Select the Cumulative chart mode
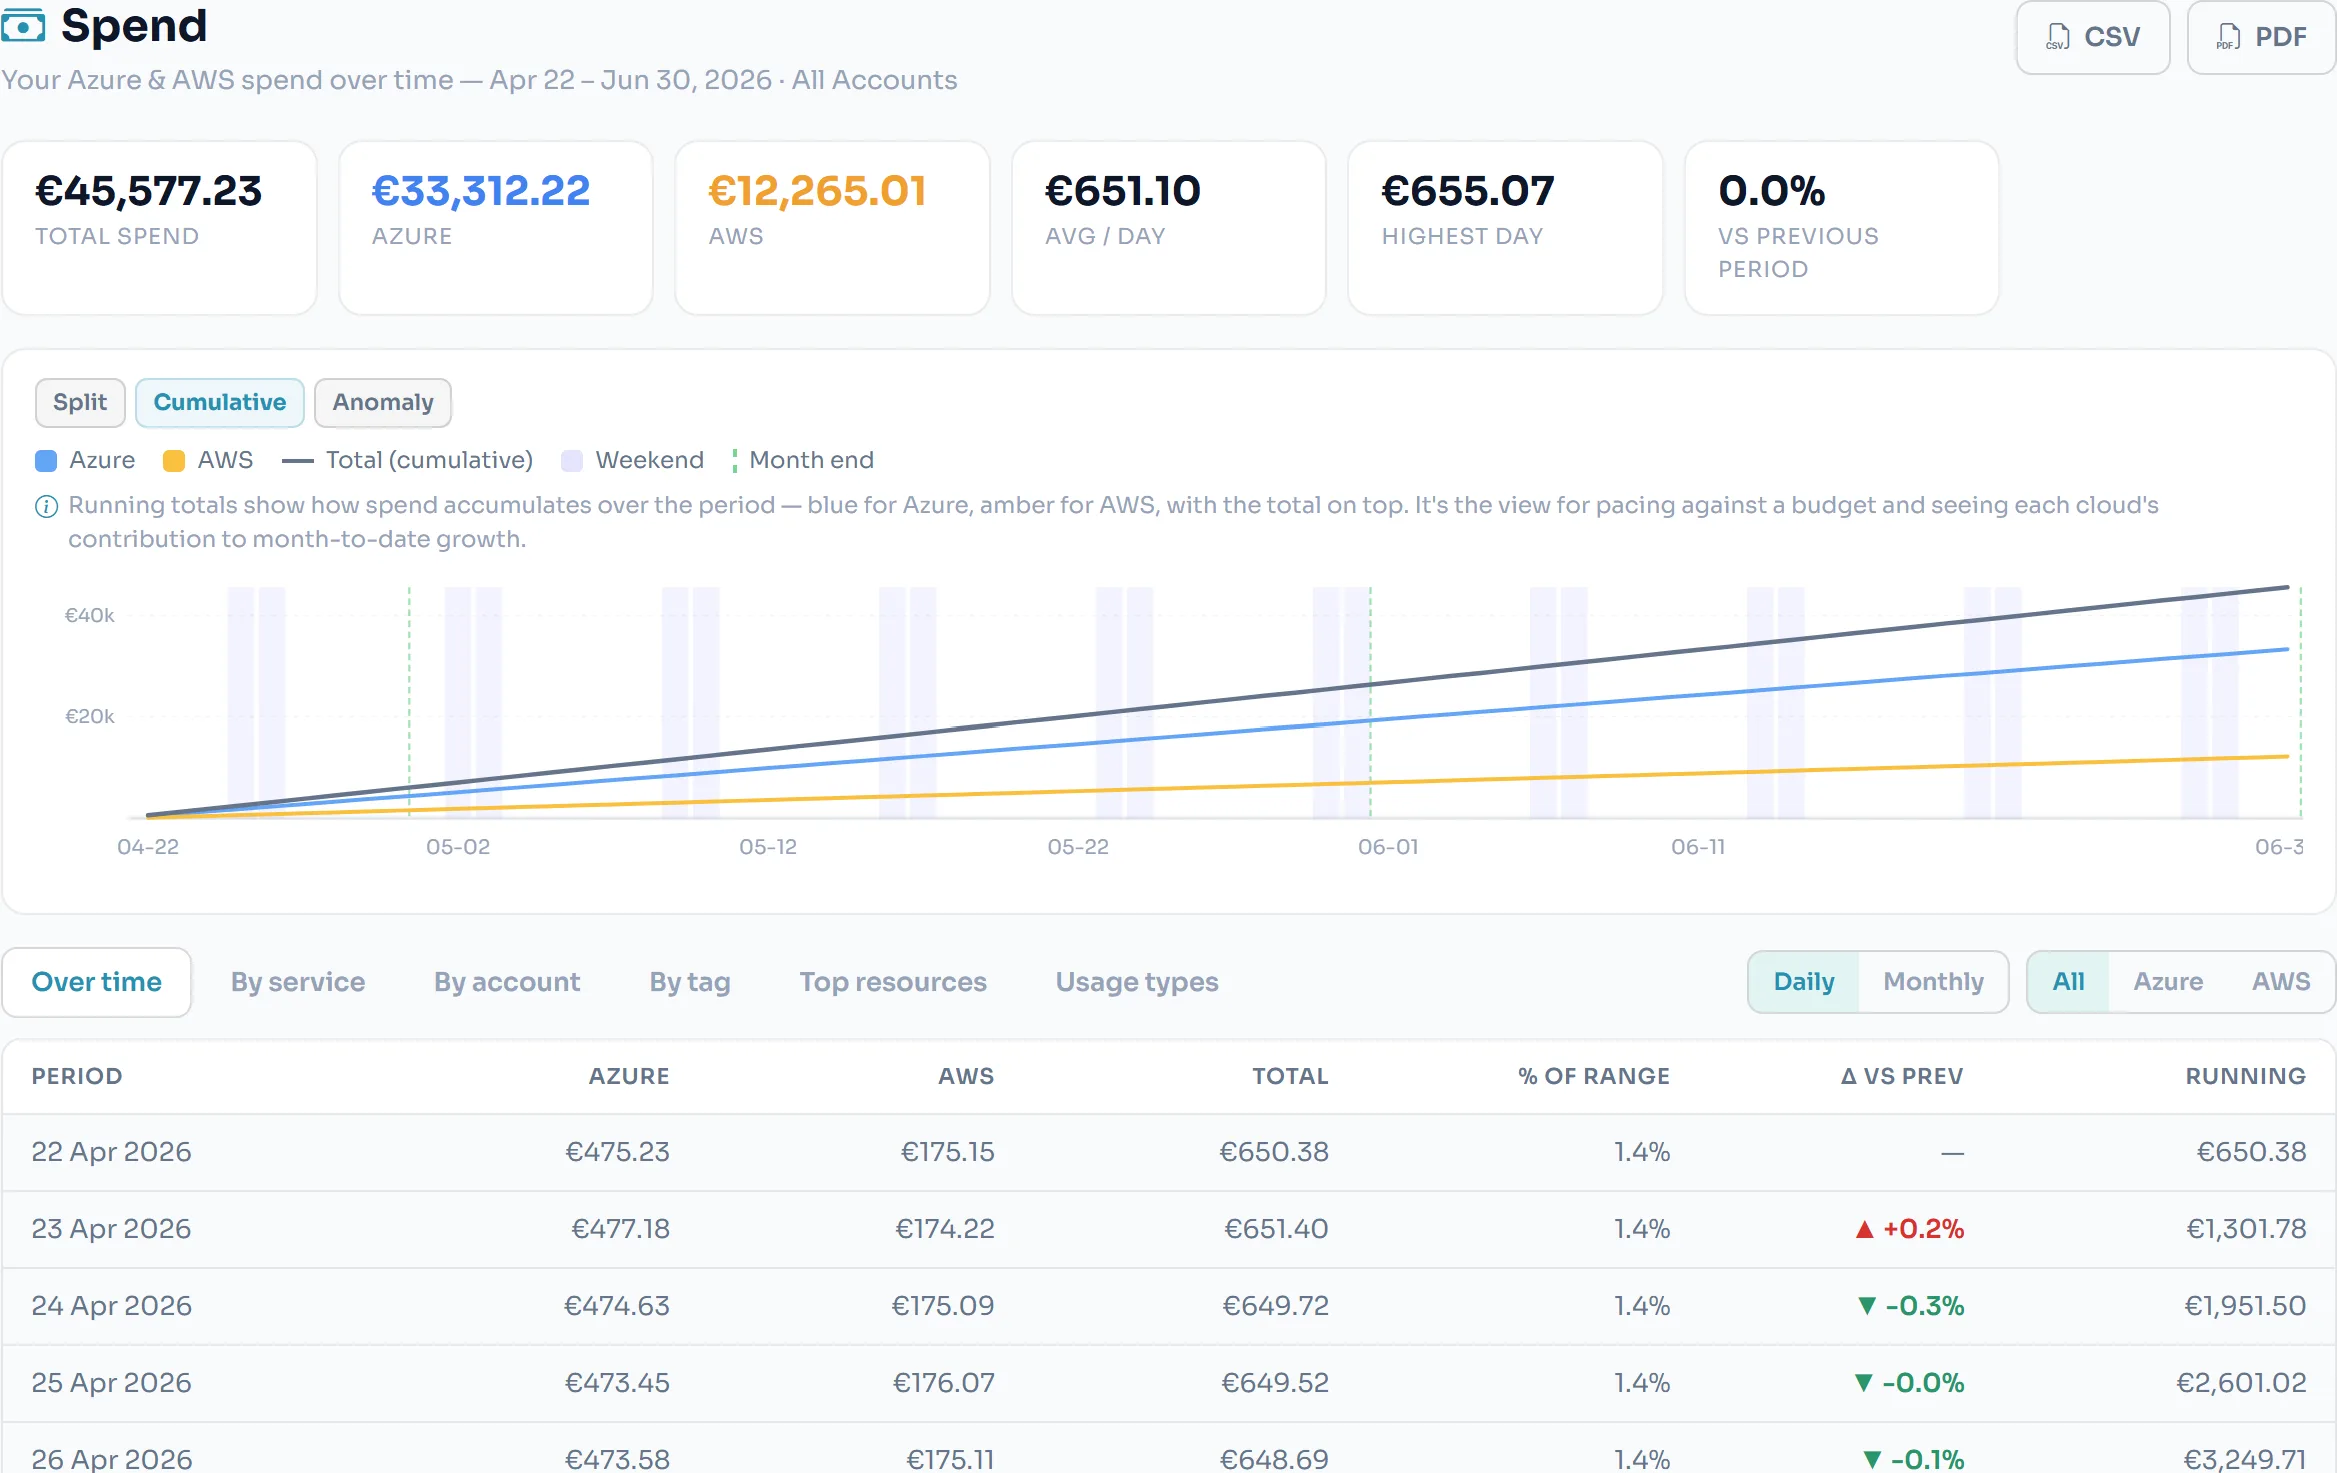Image resolution: width=2337 pixels, height=1473 pixels. pyautogui.click(x=219, y=402)
